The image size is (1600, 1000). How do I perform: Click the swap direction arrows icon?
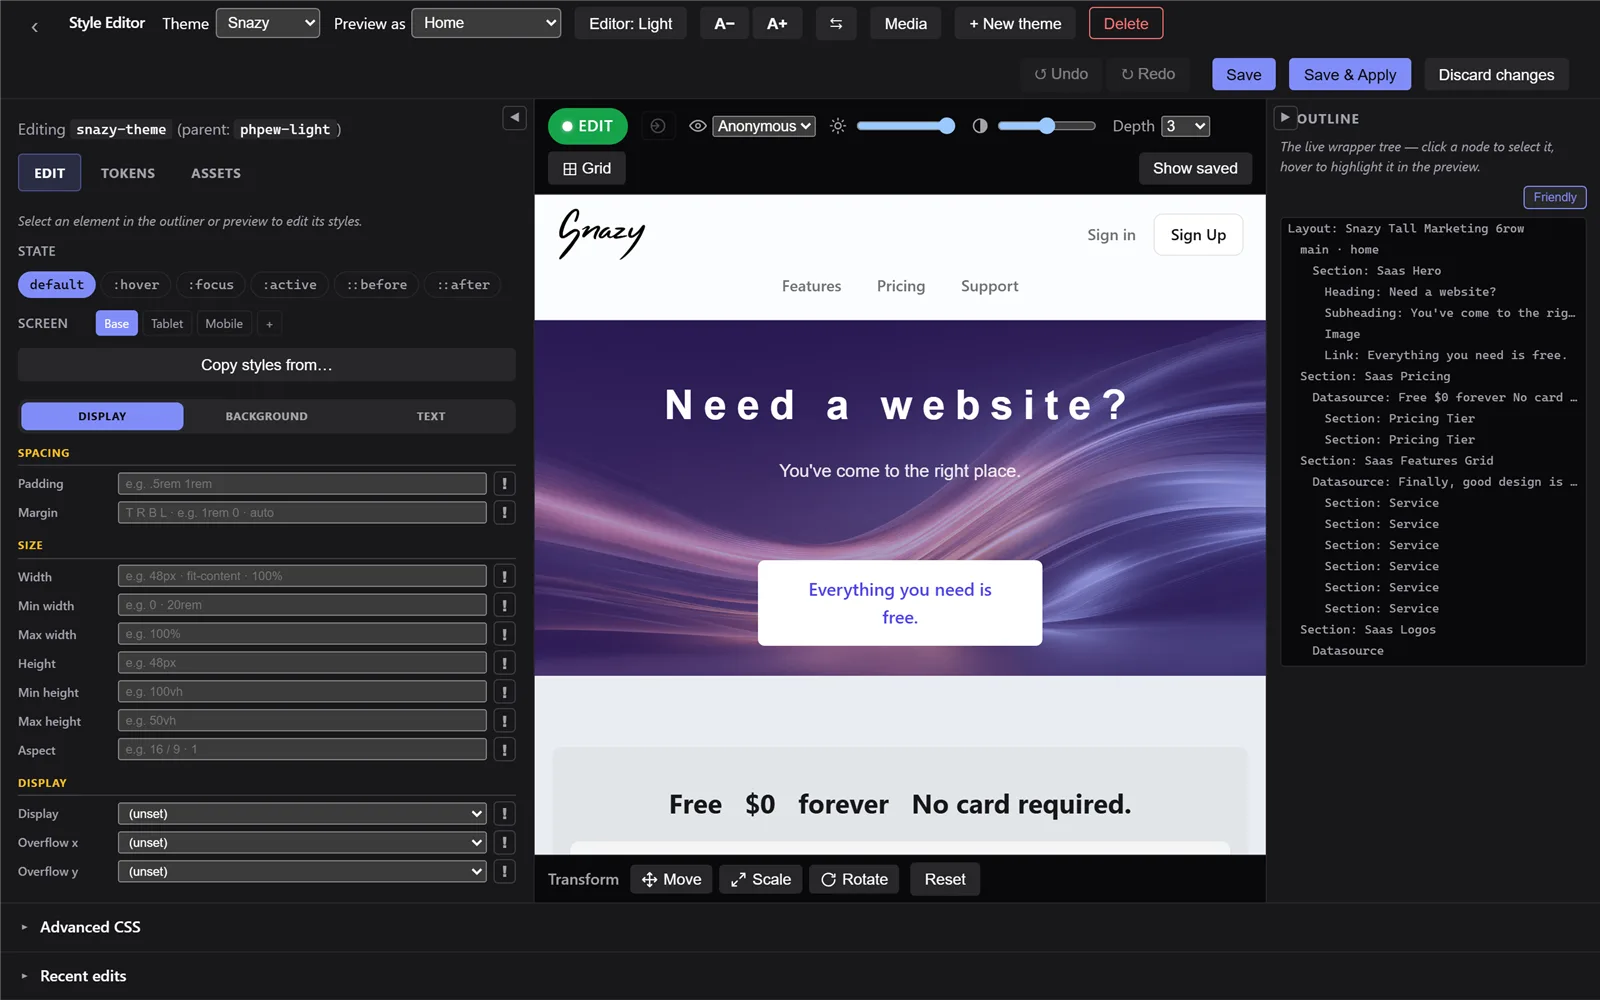836,23
